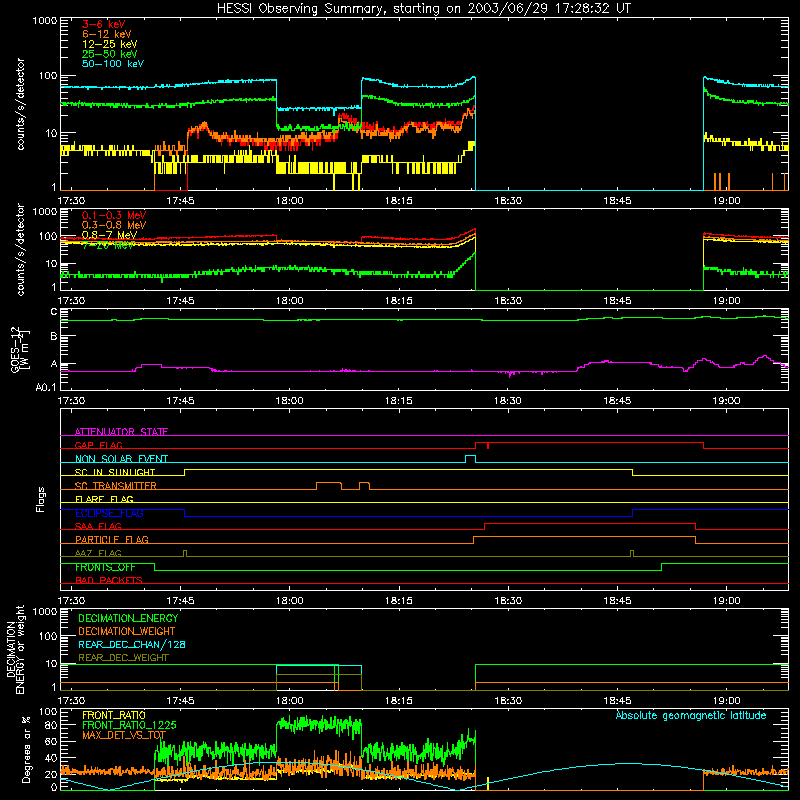Select the GAP_FLAG label
This screenshot has width=800, height=800.
(x=98, y=445)
